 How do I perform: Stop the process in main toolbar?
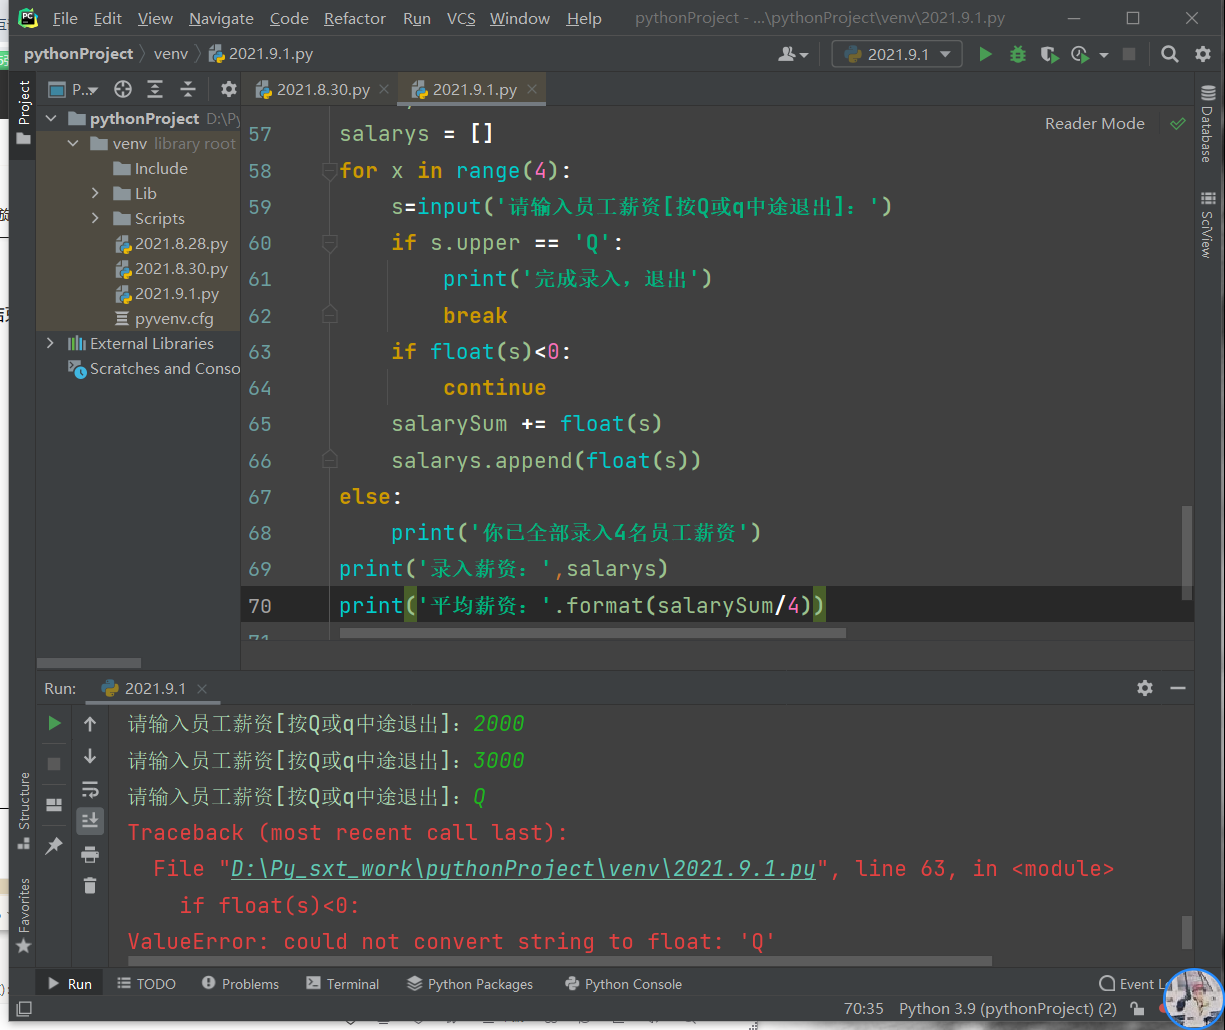[x=1129, y=54]
